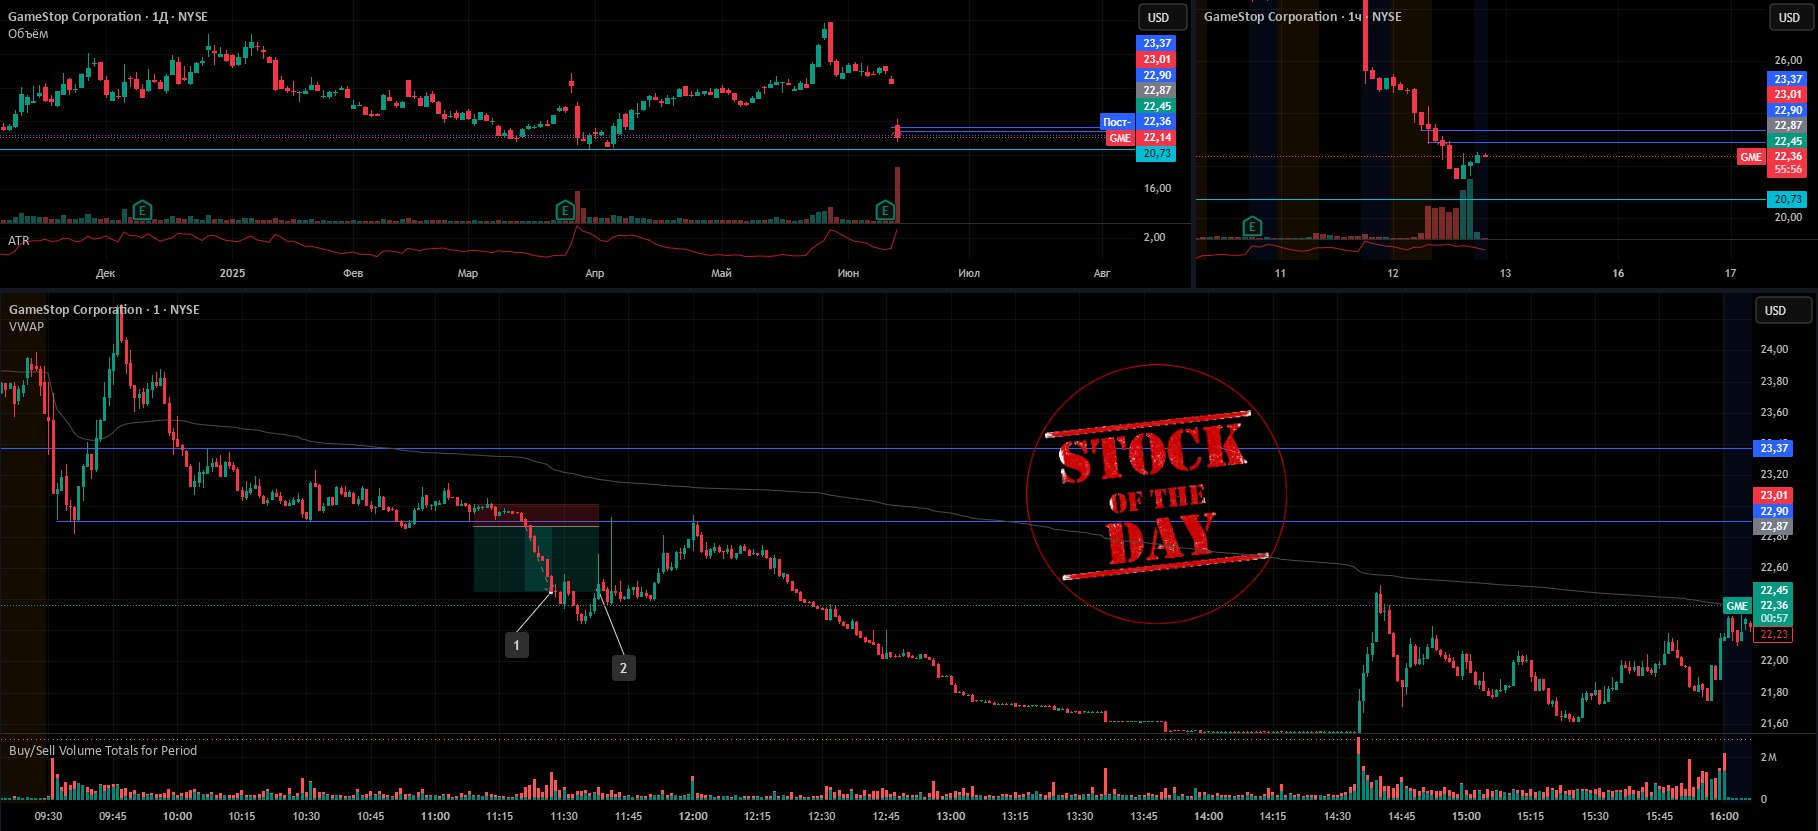Click the 2025 label on daily time axis

pos(232,273)
